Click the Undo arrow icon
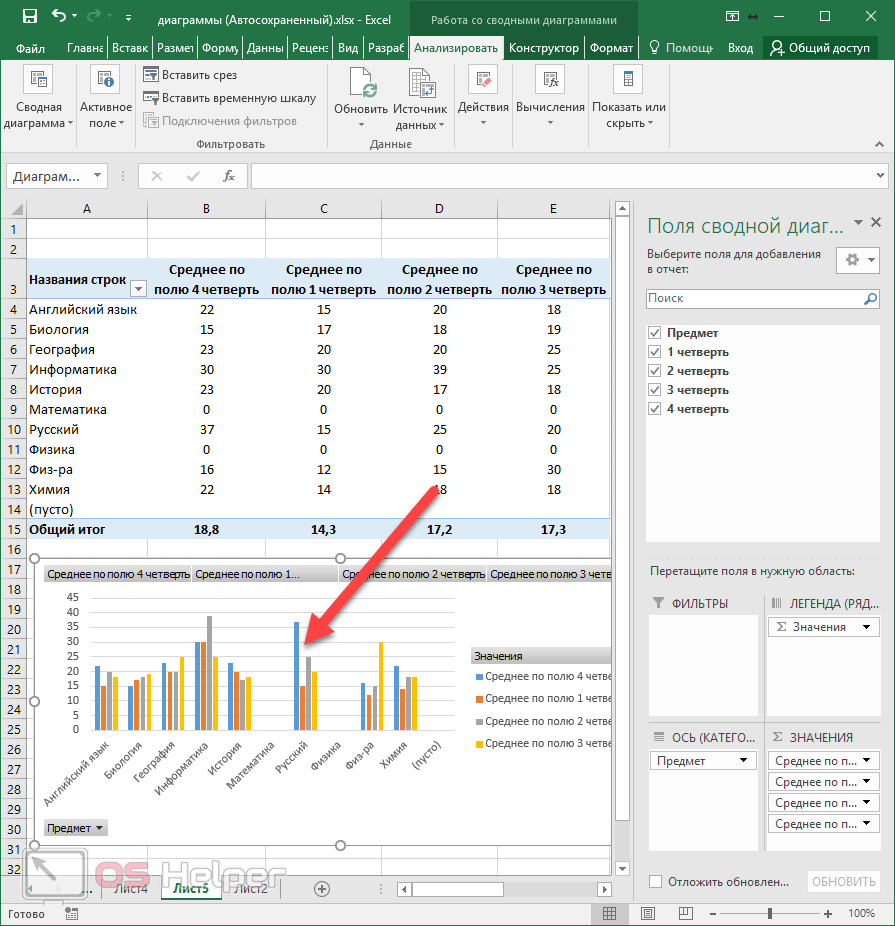Screen dimensions: 895x926 [x=58, y=17]
